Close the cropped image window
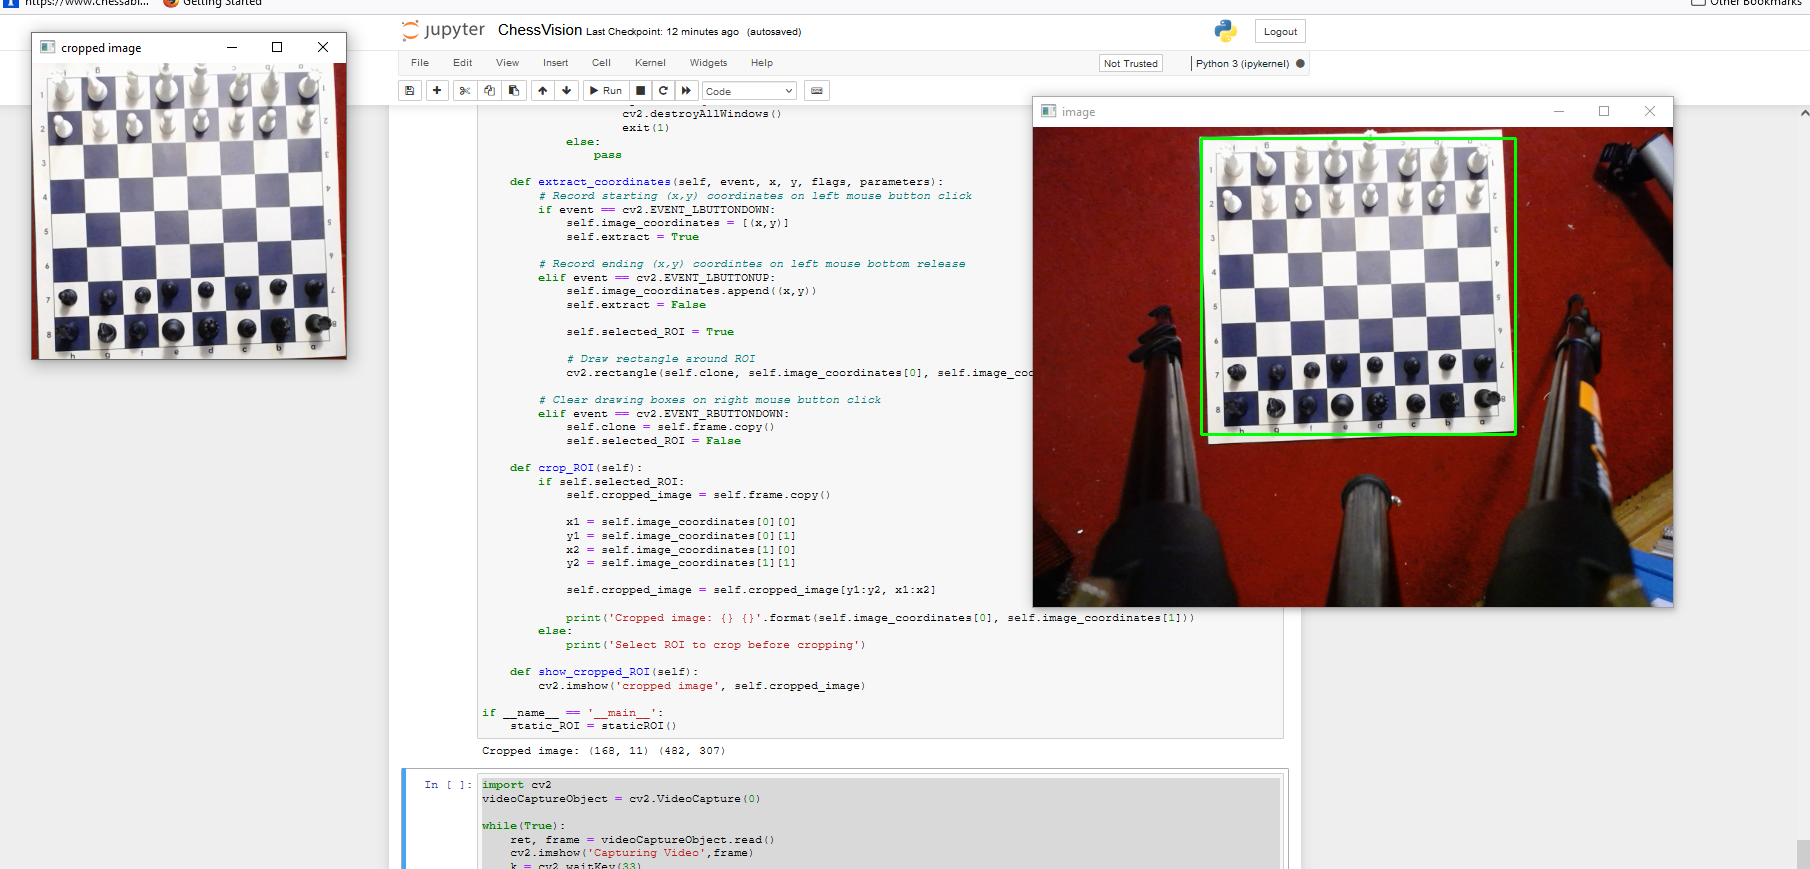The height and width of the screenshot is (869, 1810). 323,47
